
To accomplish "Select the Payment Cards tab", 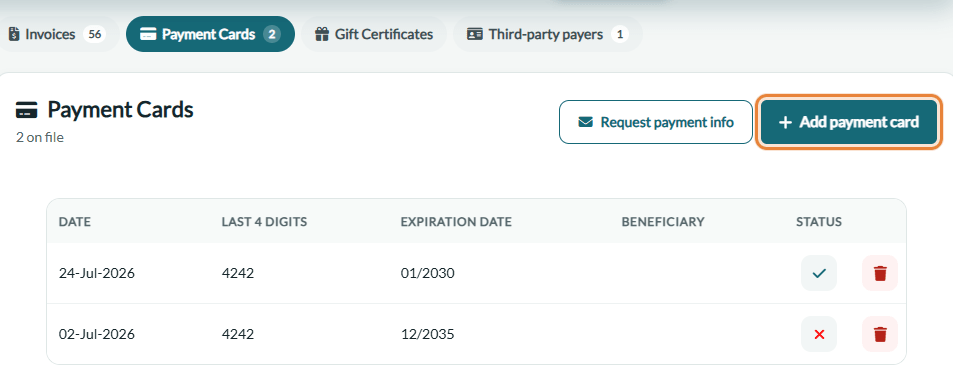I will (x=210, y=34).
